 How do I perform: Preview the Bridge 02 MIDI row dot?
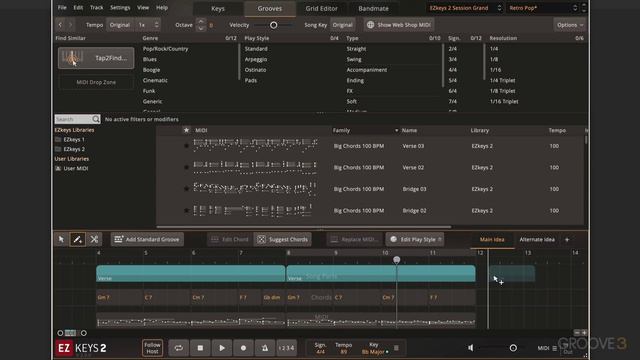point(187,211)
